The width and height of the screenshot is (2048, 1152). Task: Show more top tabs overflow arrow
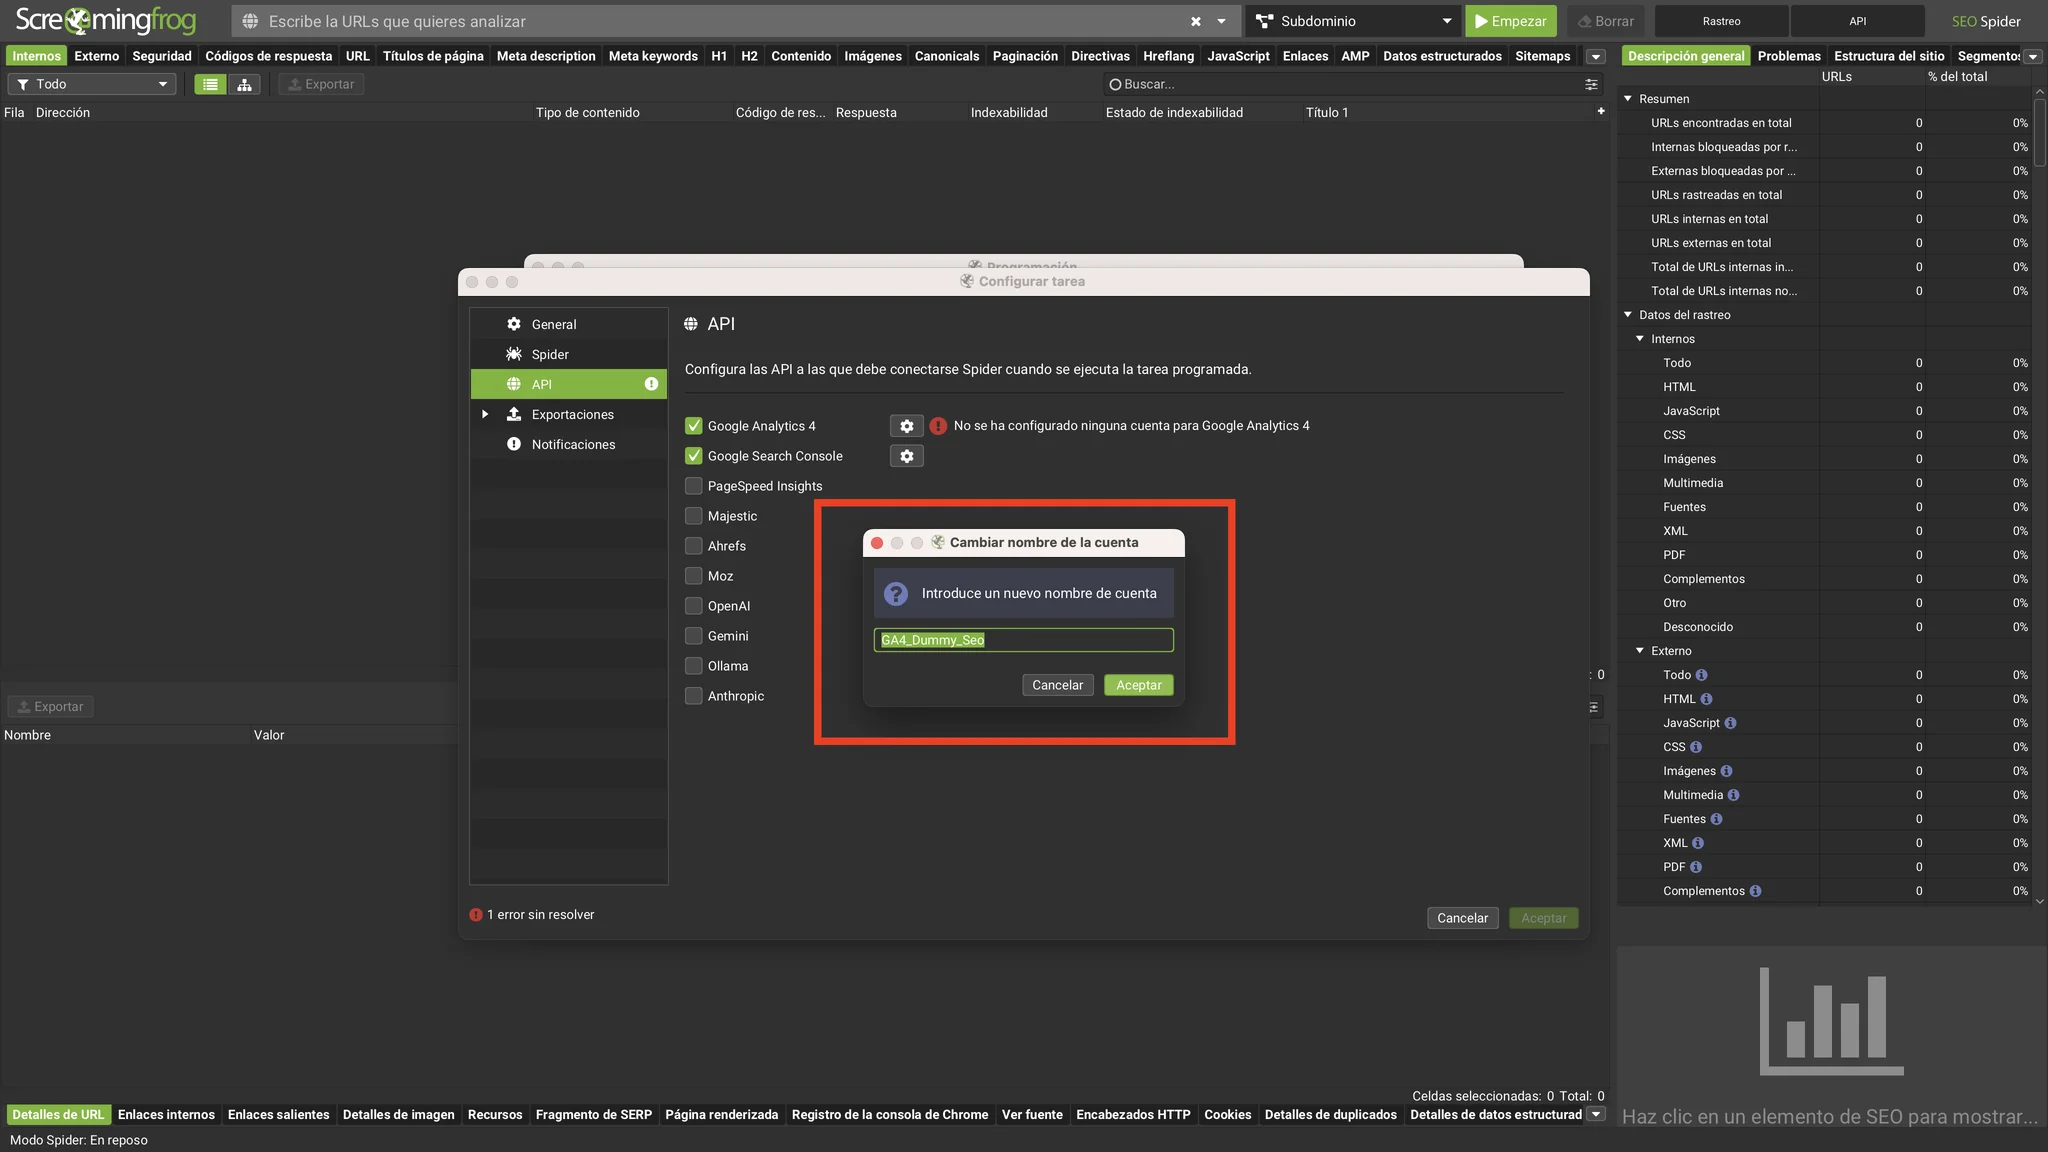(x=1596, y=57)
